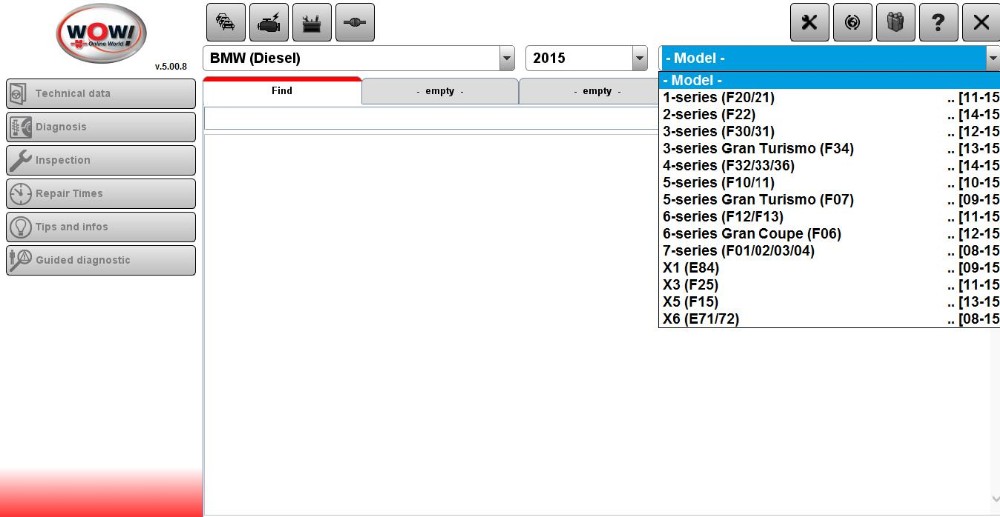
Task: Choose 3-series (F30/31) model
Action: (x=829, y=131)
